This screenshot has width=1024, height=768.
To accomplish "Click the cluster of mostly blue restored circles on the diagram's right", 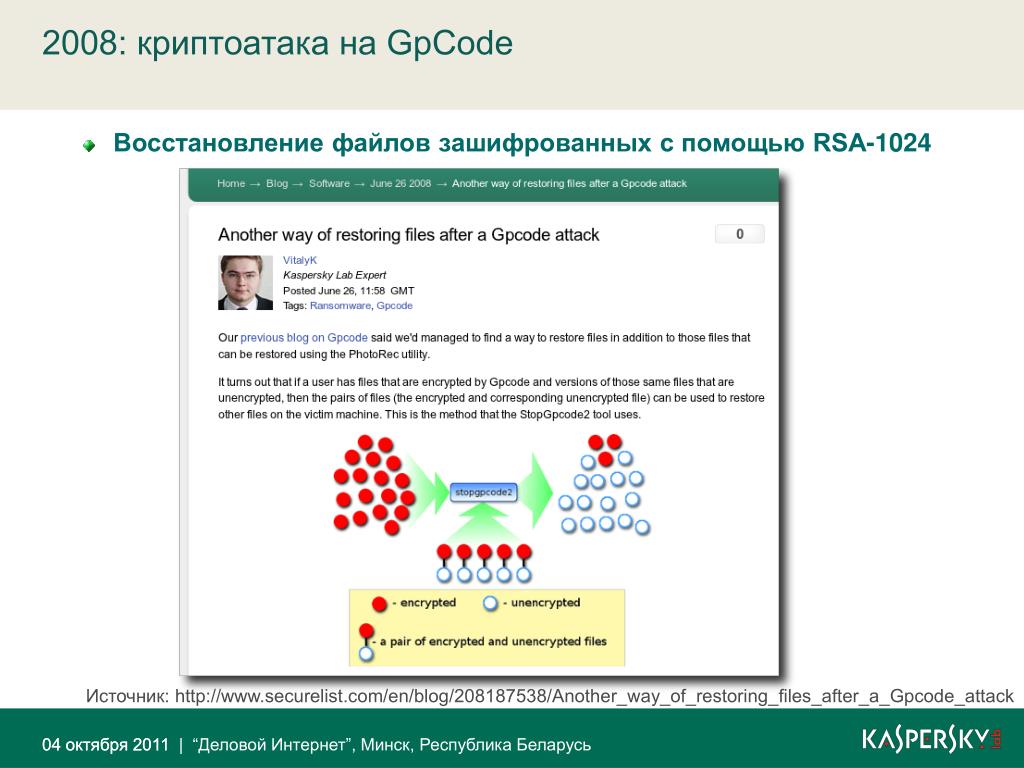I will [604, 485].
